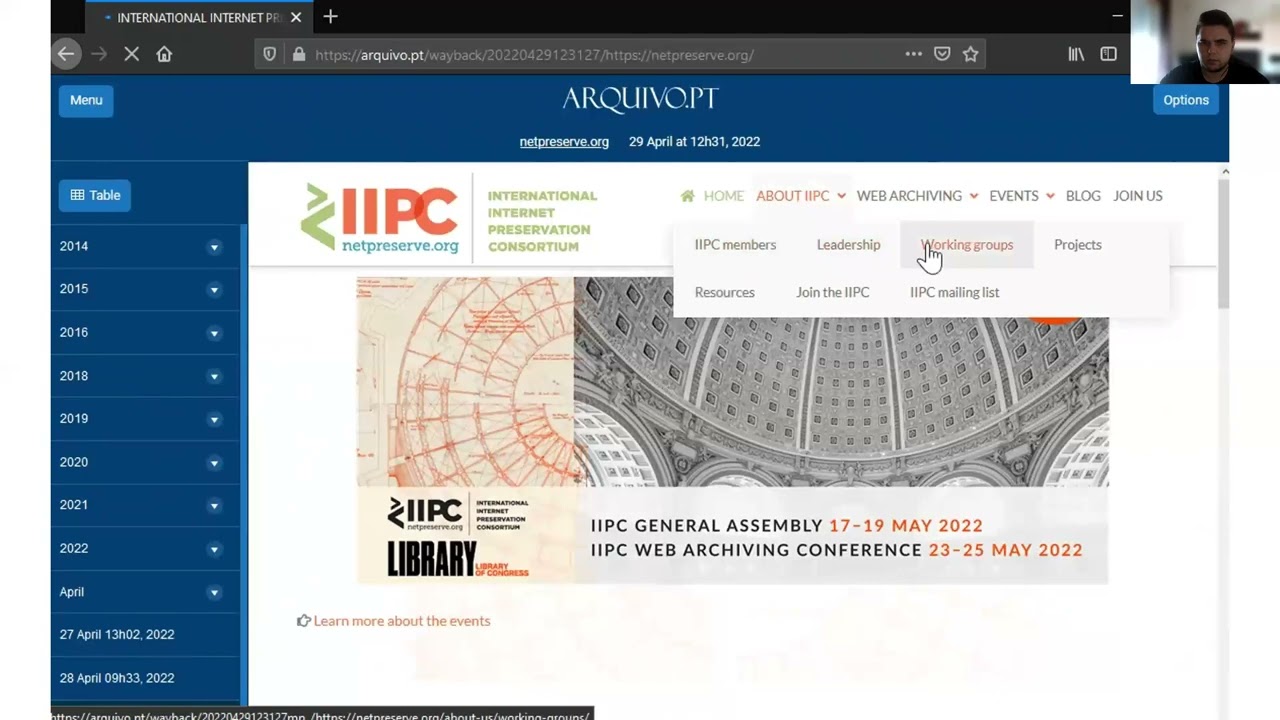Open the WEB ARCHIVING menu
1280x720 pixels.
[x=917, y=196]
